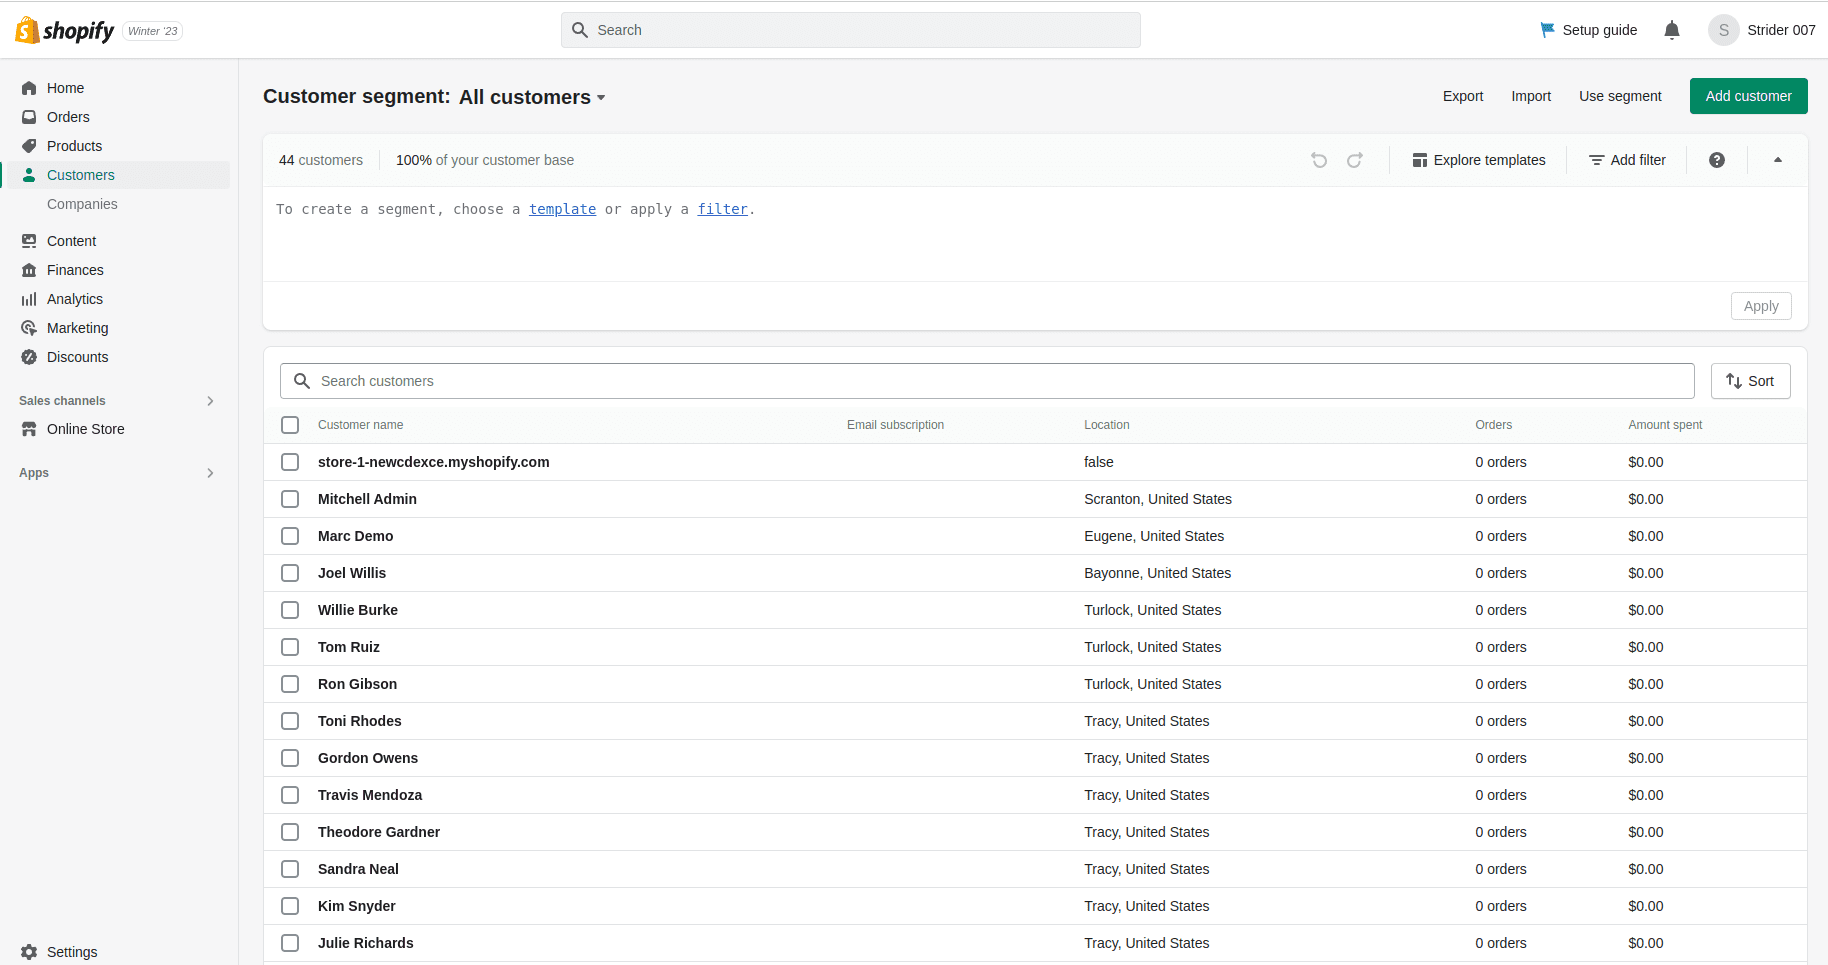
Task: Click the Orders column header
Action: 1493,425
